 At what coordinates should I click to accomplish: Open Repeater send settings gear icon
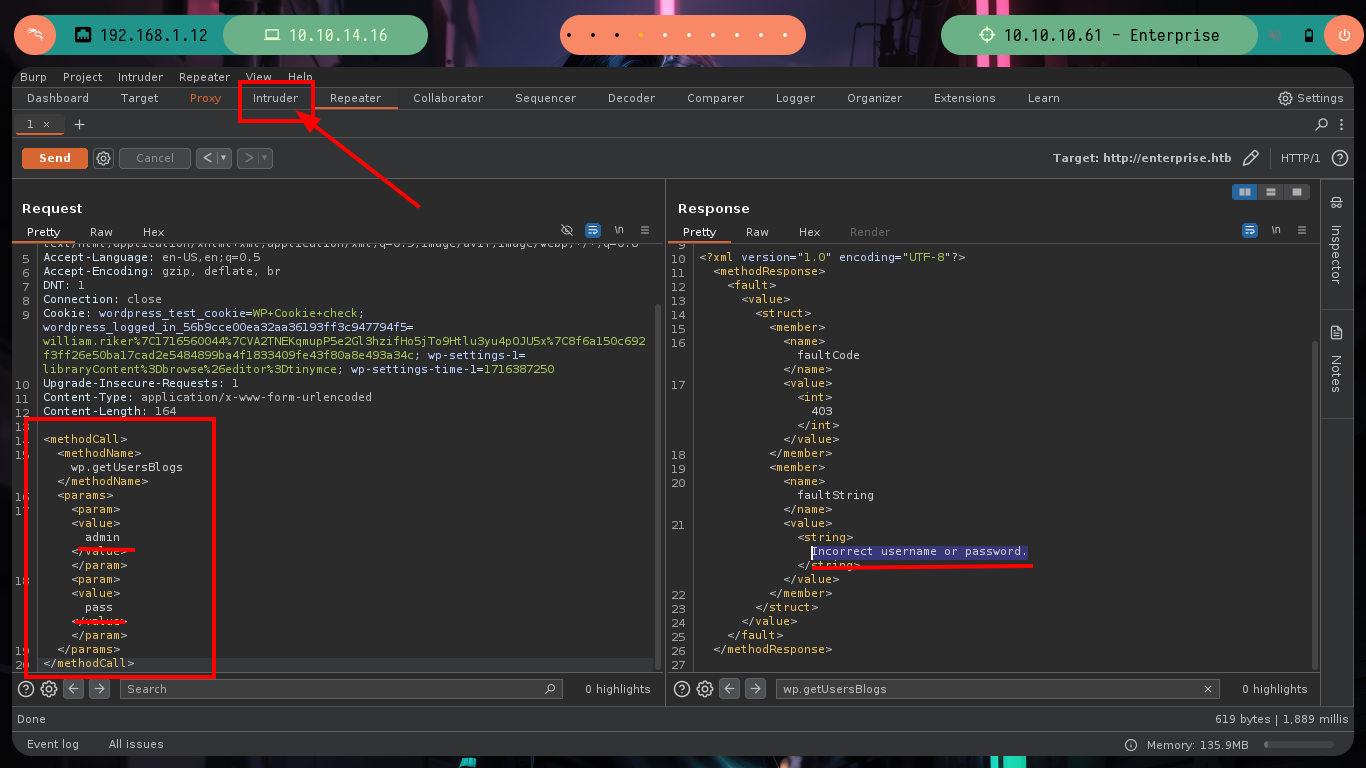pos(103,158)
